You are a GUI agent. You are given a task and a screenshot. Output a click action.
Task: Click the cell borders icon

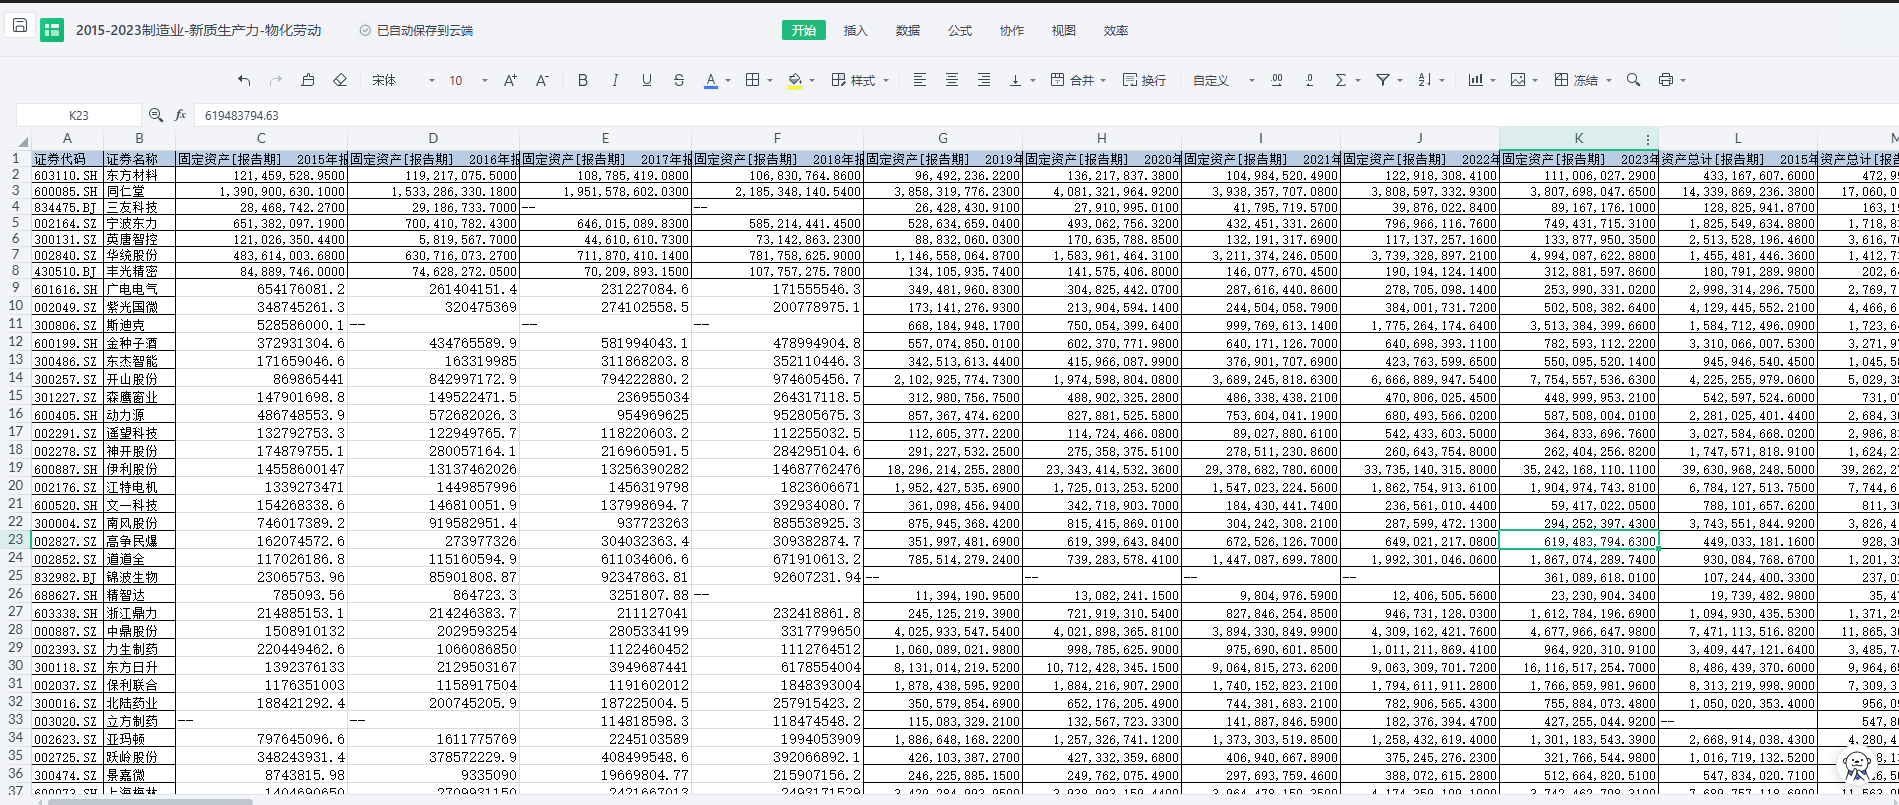click(x=753, y=80)
